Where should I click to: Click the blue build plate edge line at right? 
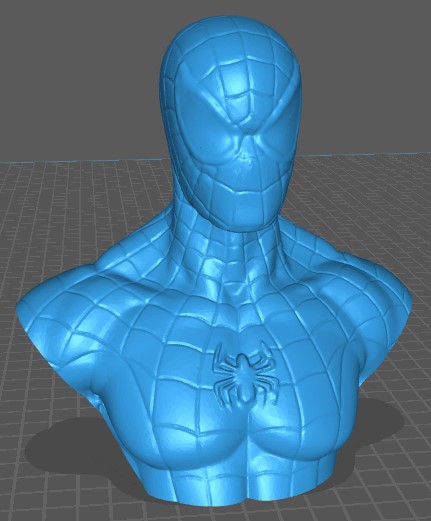point(367,155)
